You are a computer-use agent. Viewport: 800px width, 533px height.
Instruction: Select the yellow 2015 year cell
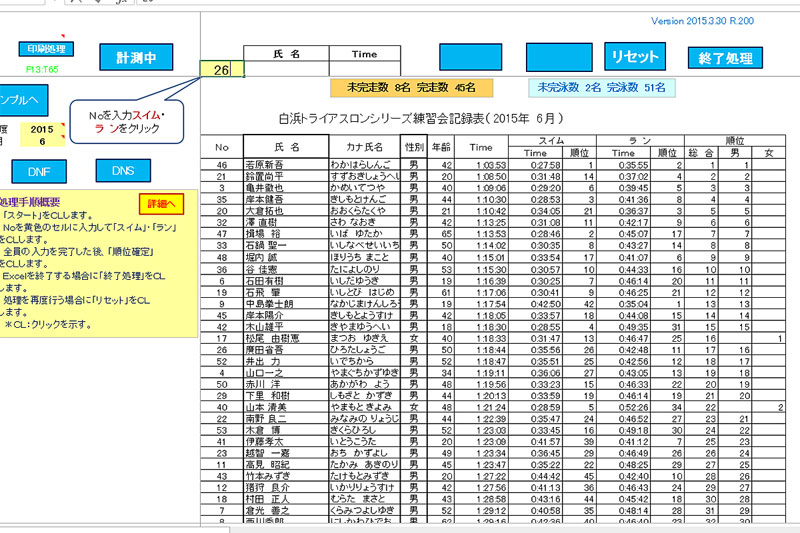click(42, 130)
